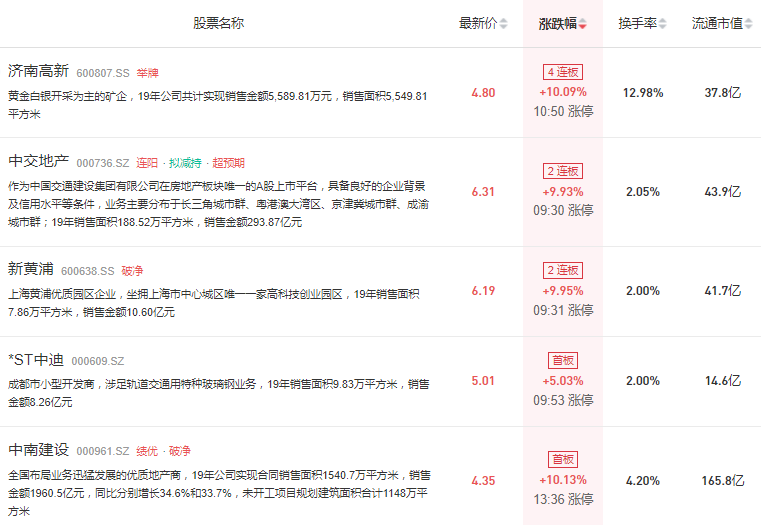Click market value 37.8亿
The width and height of the screenshot is (761, 525).
click(x=723, y=93)
